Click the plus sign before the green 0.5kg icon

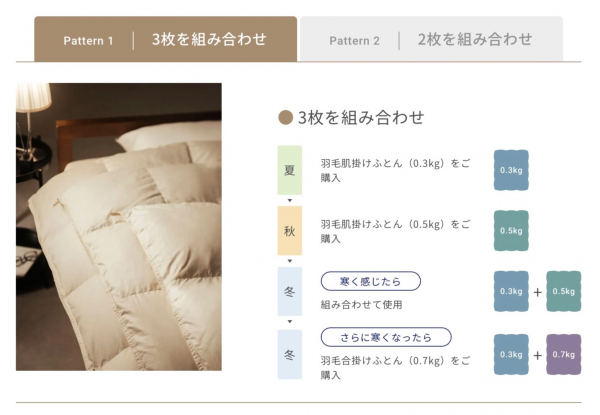(x=537, y=292)
